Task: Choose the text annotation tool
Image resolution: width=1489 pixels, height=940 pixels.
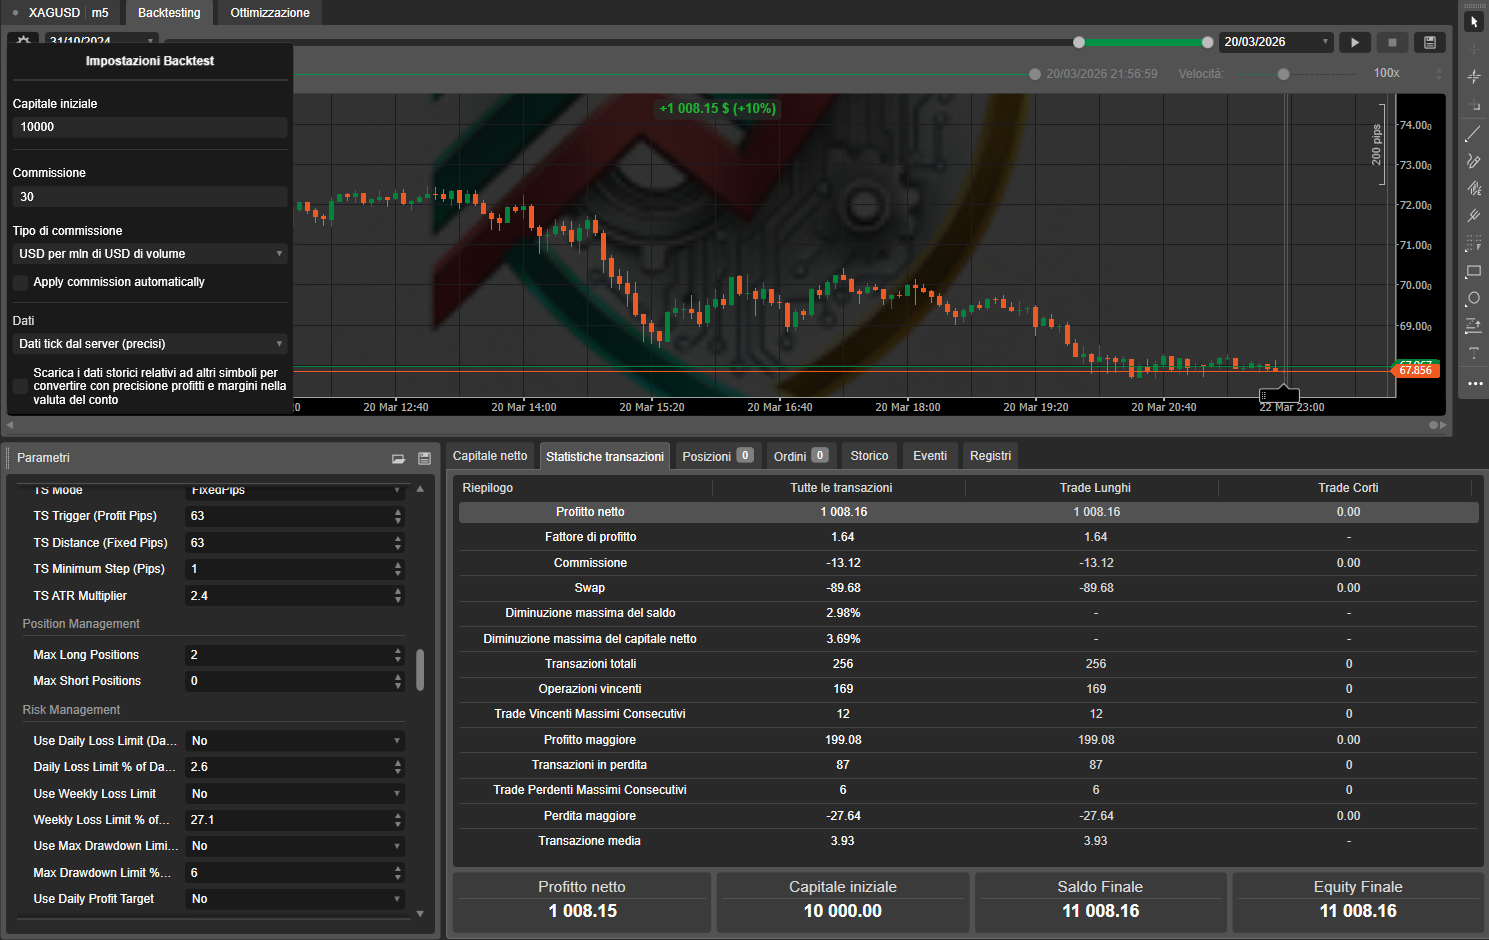Action: pos(1474,352)
